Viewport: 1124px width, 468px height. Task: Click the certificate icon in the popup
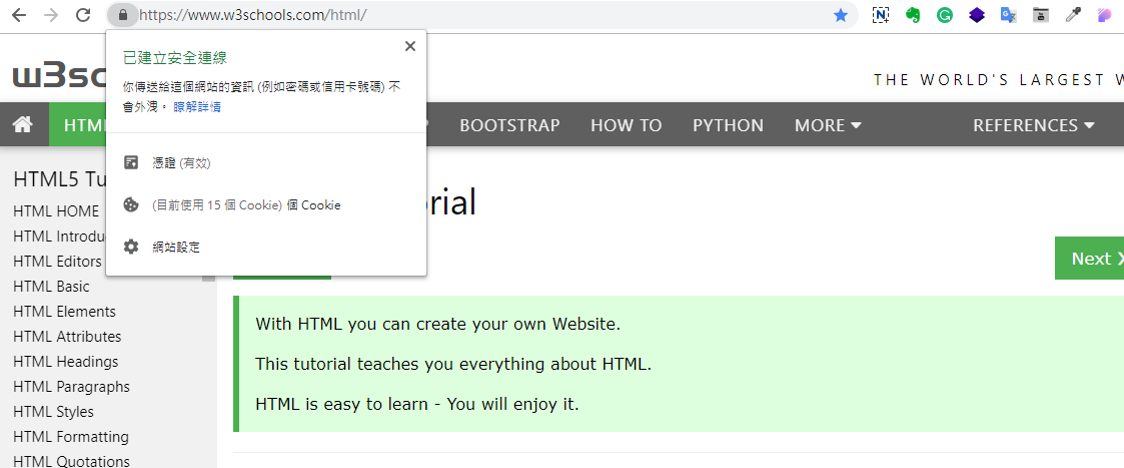tap(130, 163)
